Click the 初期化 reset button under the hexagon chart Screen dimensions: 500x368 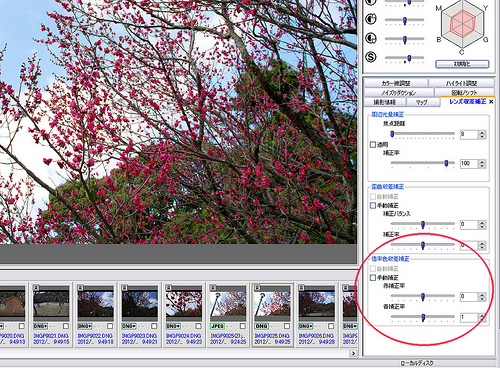coord(462,64)
